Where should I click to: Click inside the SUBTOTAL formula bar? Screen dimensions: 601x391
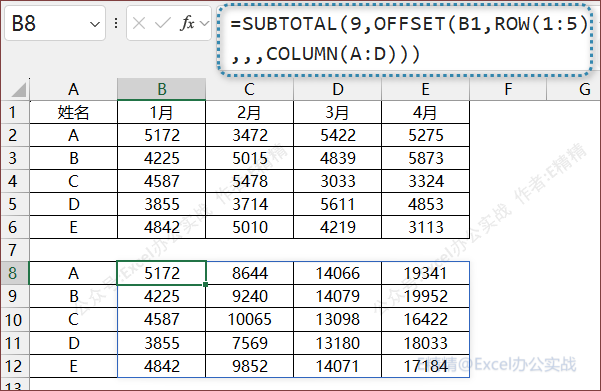click(x=406, y=39)
